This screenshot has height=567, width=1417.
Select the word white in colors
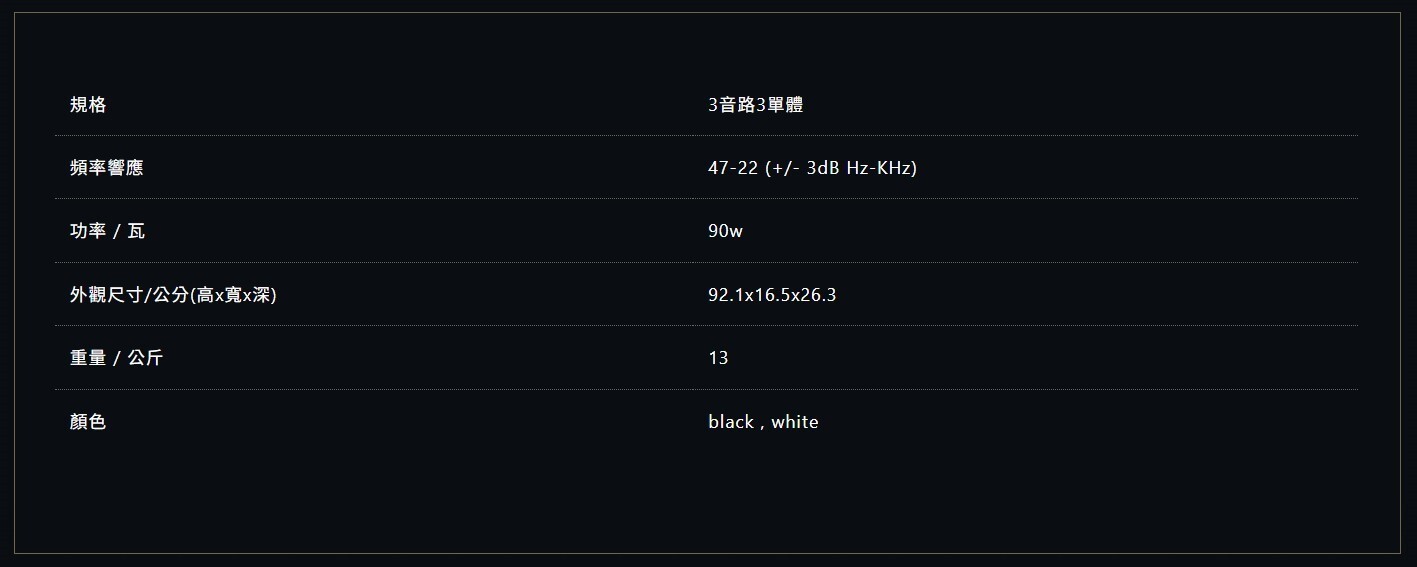click(x=795, y=422)
